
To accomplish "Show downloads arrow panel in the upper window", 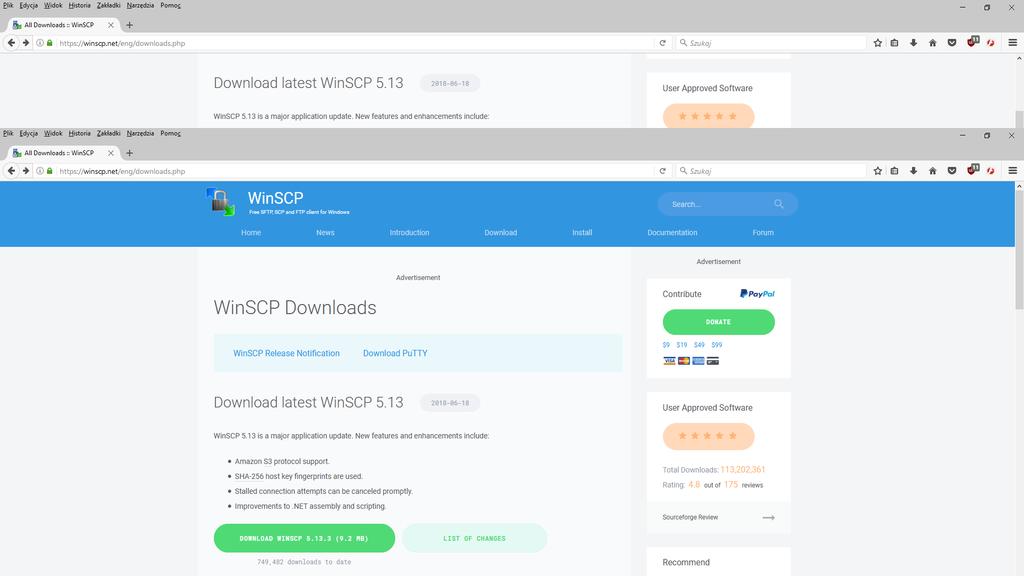I will pyautogui.click(x=914, y=43).
